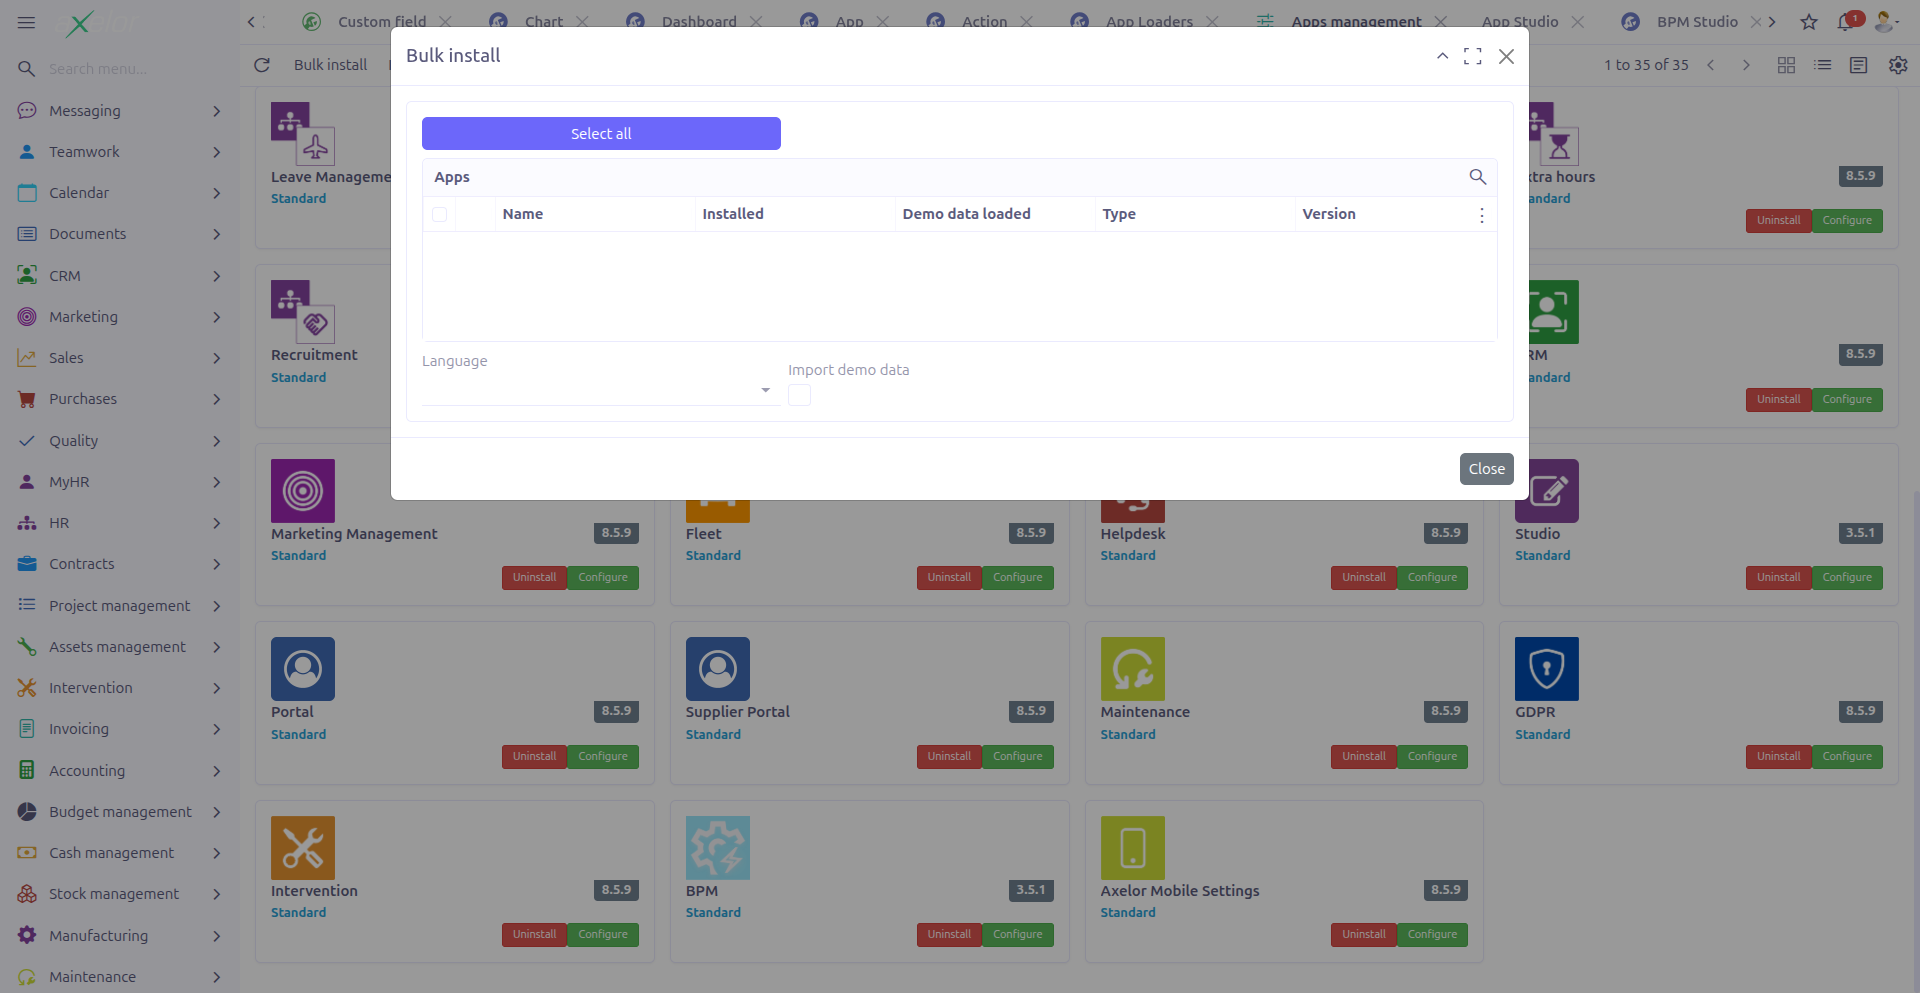Image resolution: width=1920 pixels, height=993 pixels.
Task: Switch to grid card view of apps
Action: pos(1787,64)
